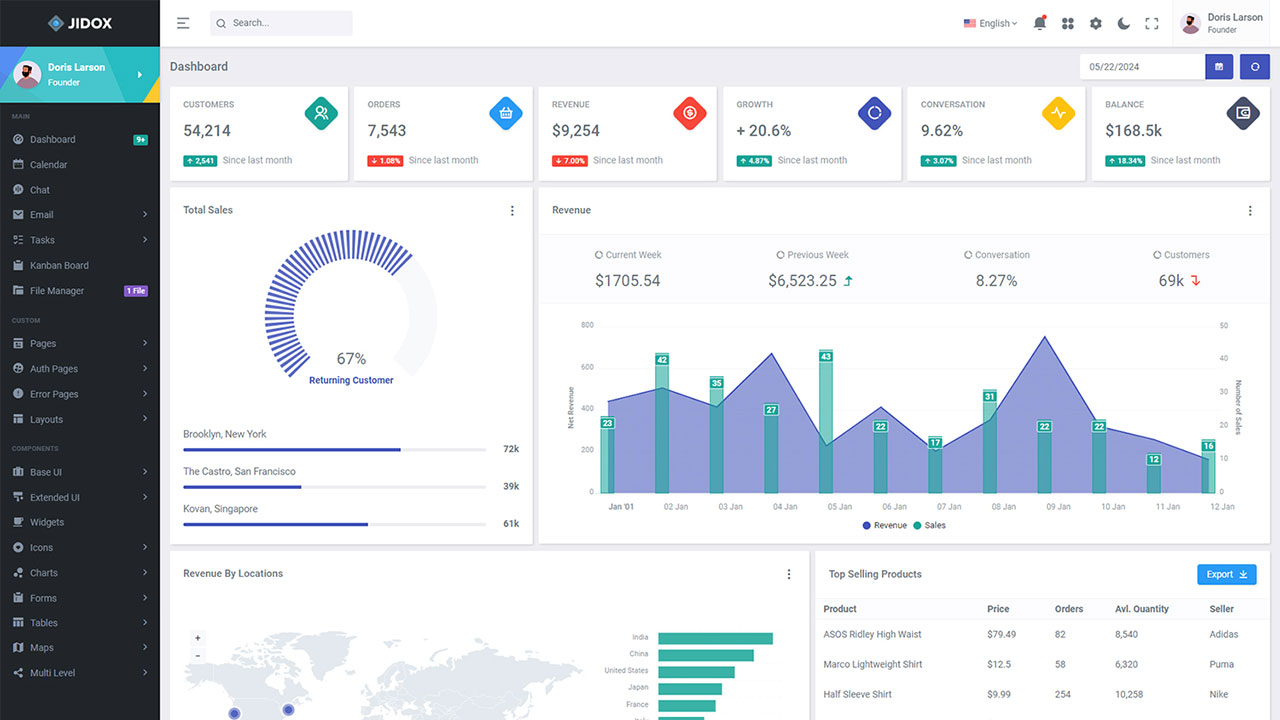Click inside the date input field

pos(1140,66)
